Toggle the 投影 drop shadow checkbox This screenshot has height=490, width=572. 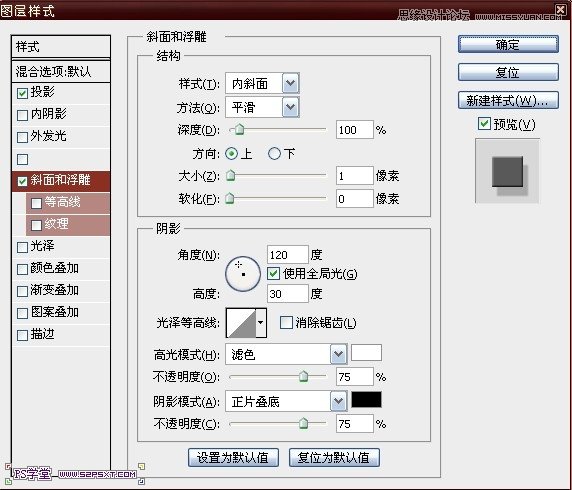(22, 93)
